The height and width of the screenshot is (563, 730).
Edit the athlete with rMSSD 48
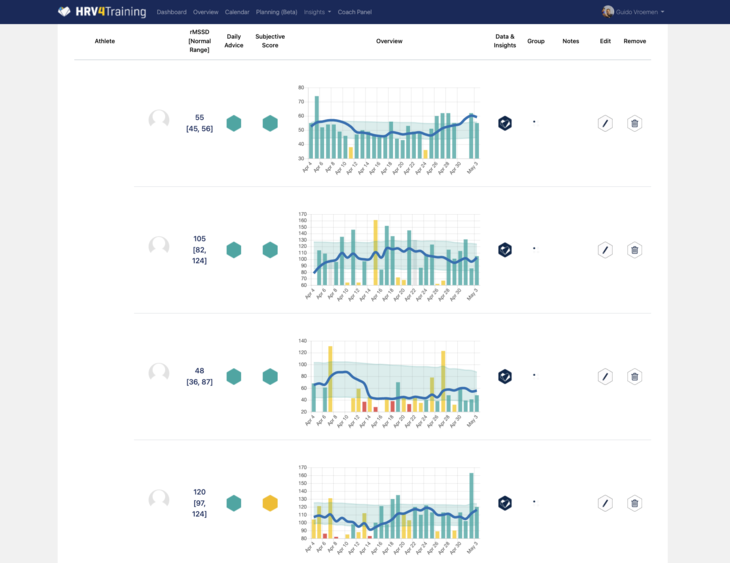pos(605,377)
